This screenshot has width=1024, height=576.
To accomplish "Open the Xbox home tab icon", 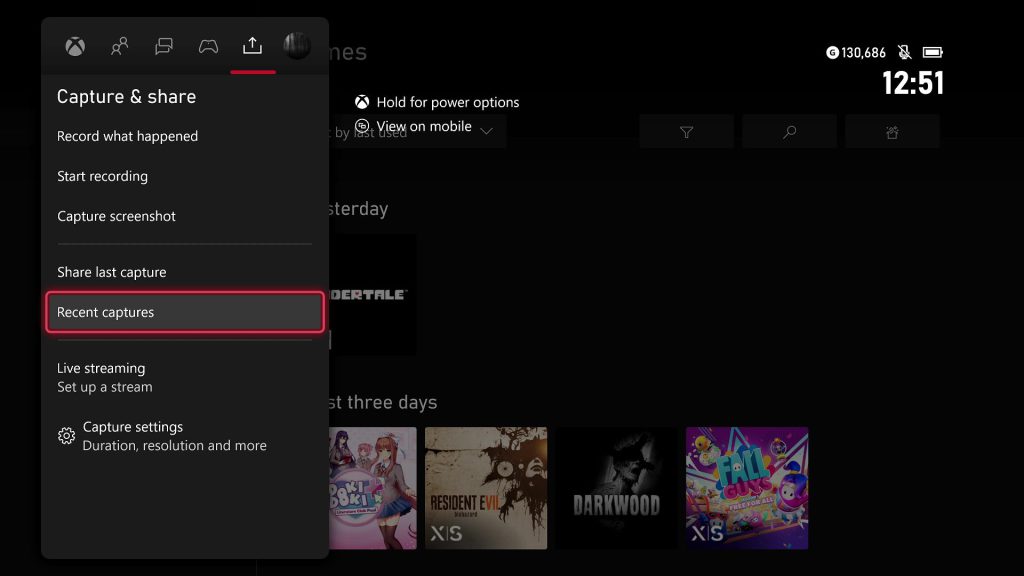I will point(75,46).
